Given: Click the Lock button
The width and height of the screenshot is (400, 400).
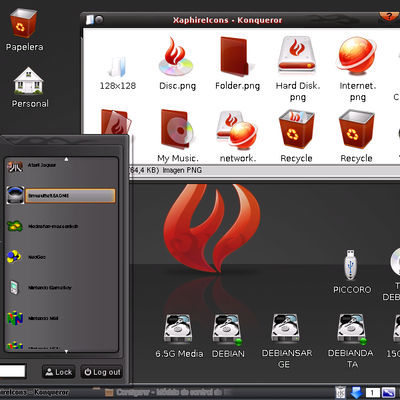Looking at the screenshot, I should pos(59,372).
